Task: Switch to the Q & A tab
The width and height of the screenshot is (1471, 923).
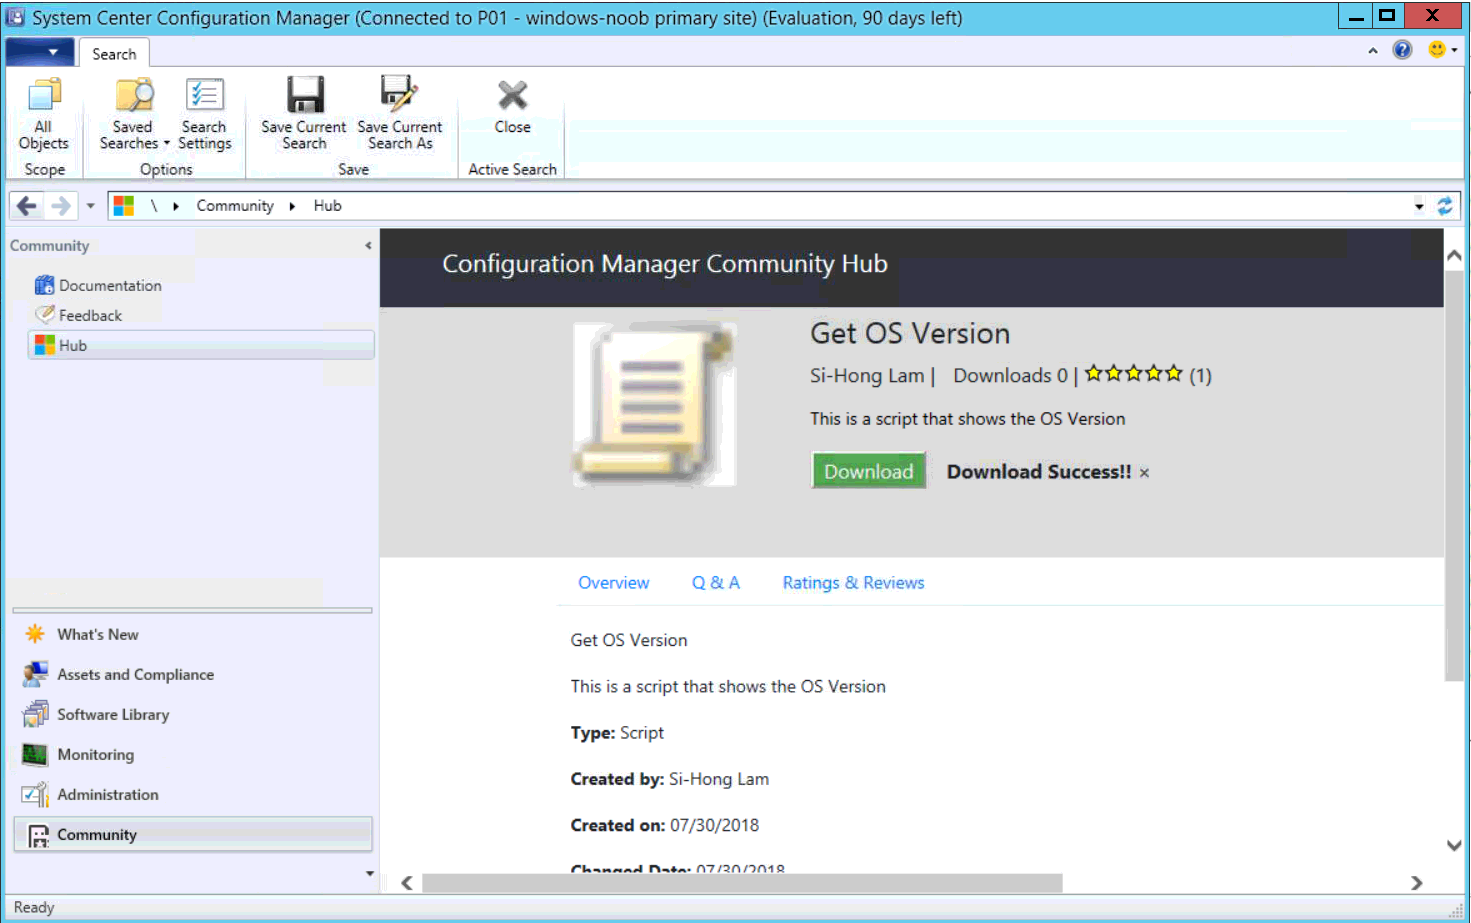Action: pyautogui.click(x=715, y=583)
